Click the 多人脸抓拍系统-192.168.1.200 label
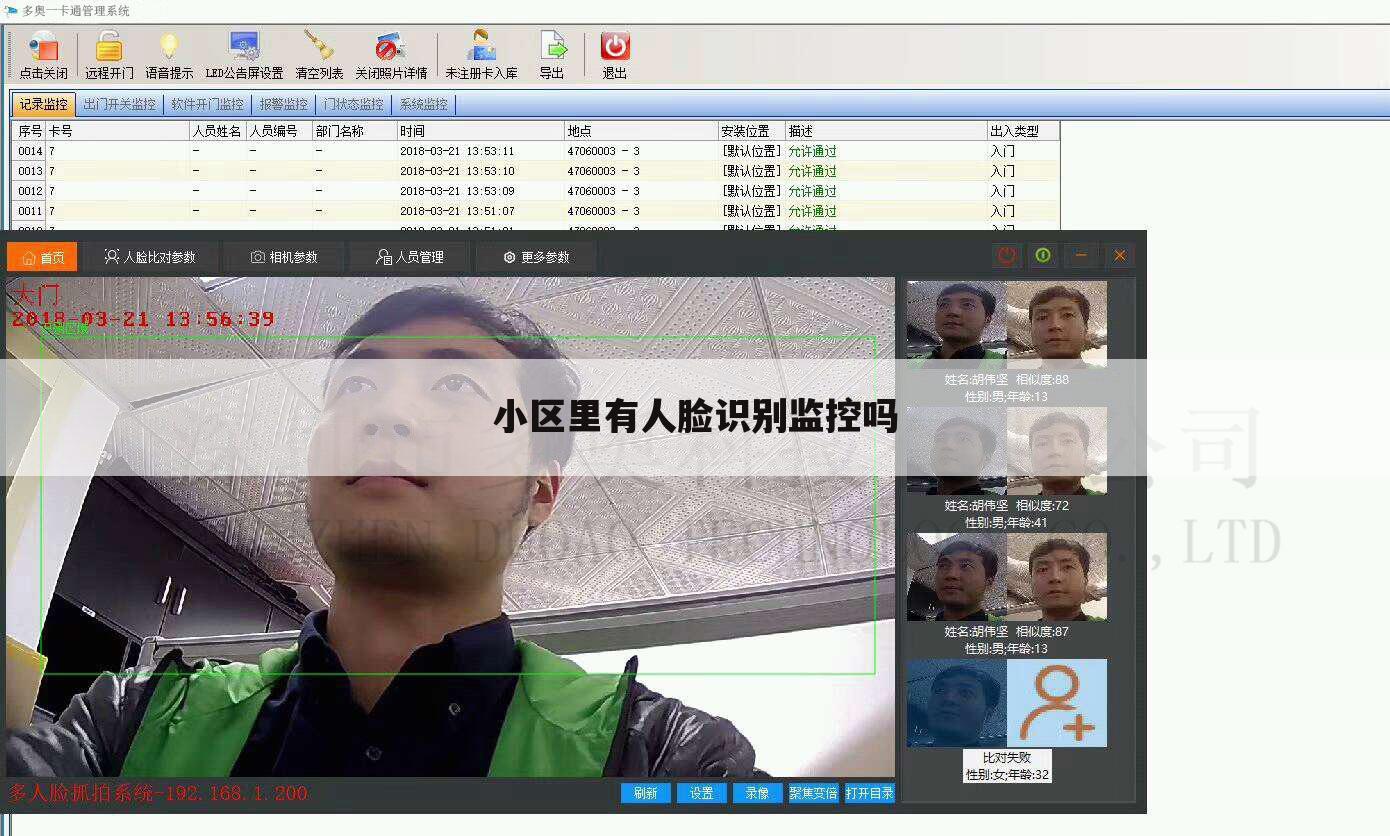Image resolution: width=1390 pixels, height=836 pixels. 158,794
